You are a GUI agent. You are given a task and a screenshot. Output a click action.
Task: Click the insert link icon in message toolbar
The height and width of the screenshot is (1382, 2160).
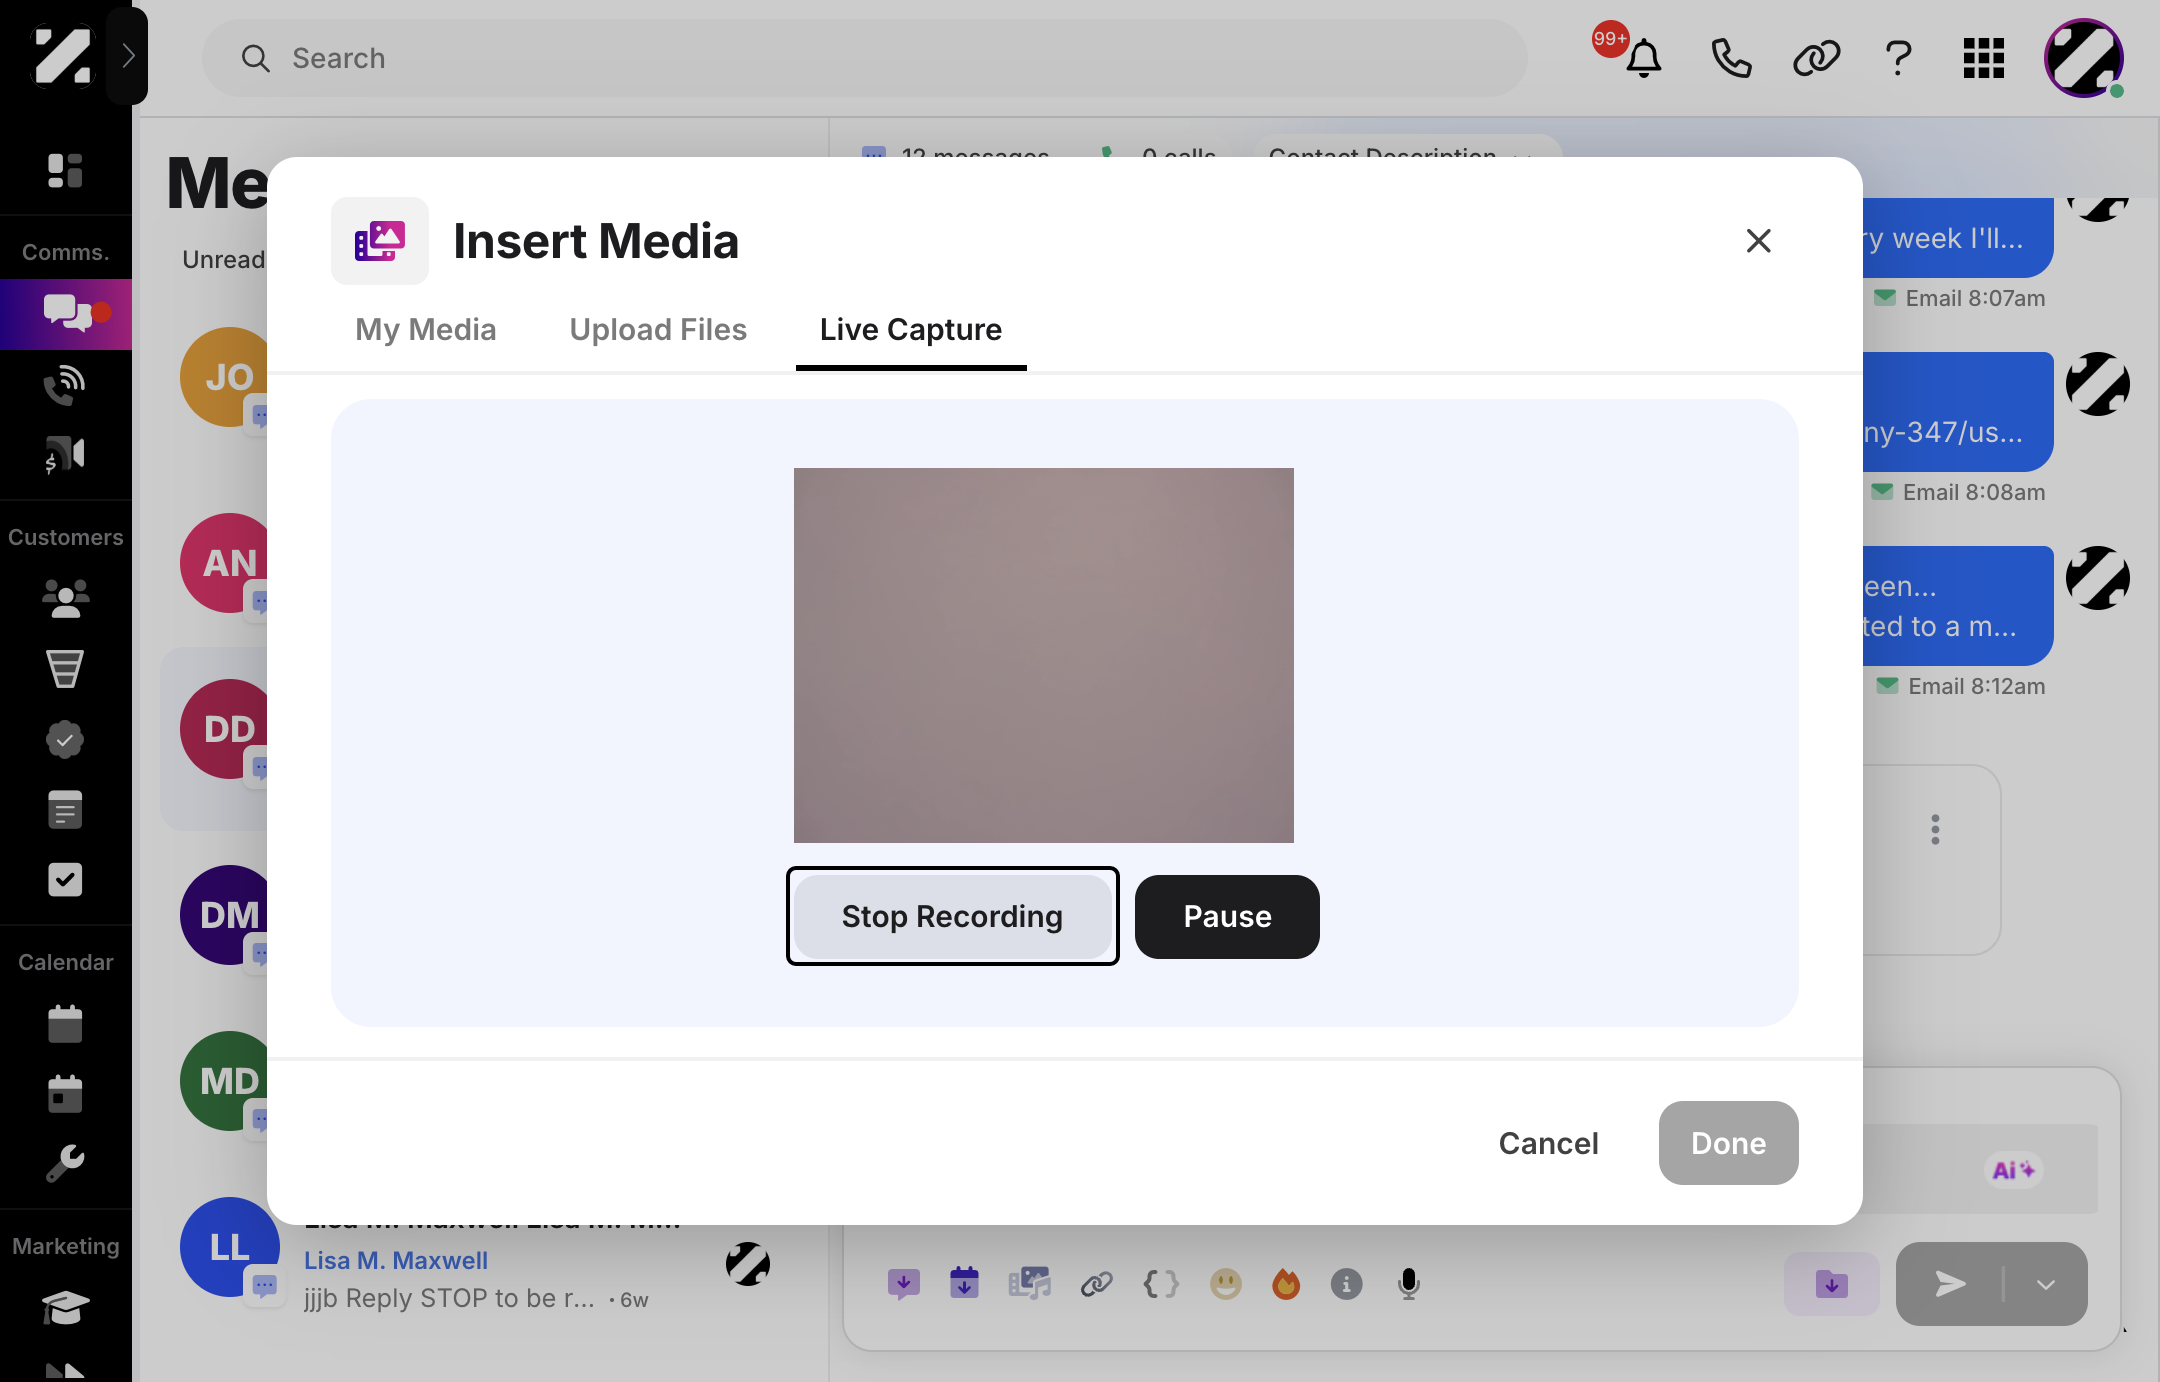click(1096, 1283)
